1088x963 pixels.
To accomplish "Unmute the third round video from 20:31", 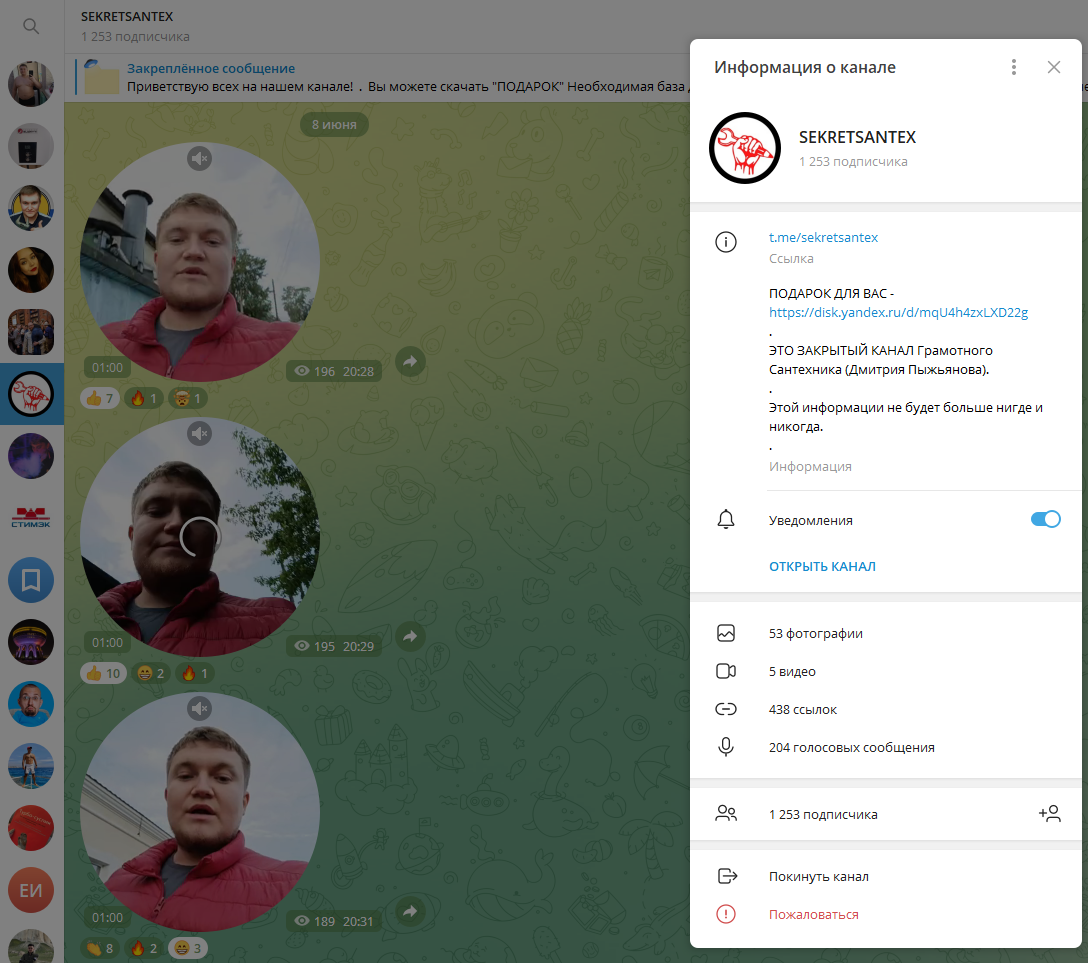I will pyautogui.click(x=199, y=708).
